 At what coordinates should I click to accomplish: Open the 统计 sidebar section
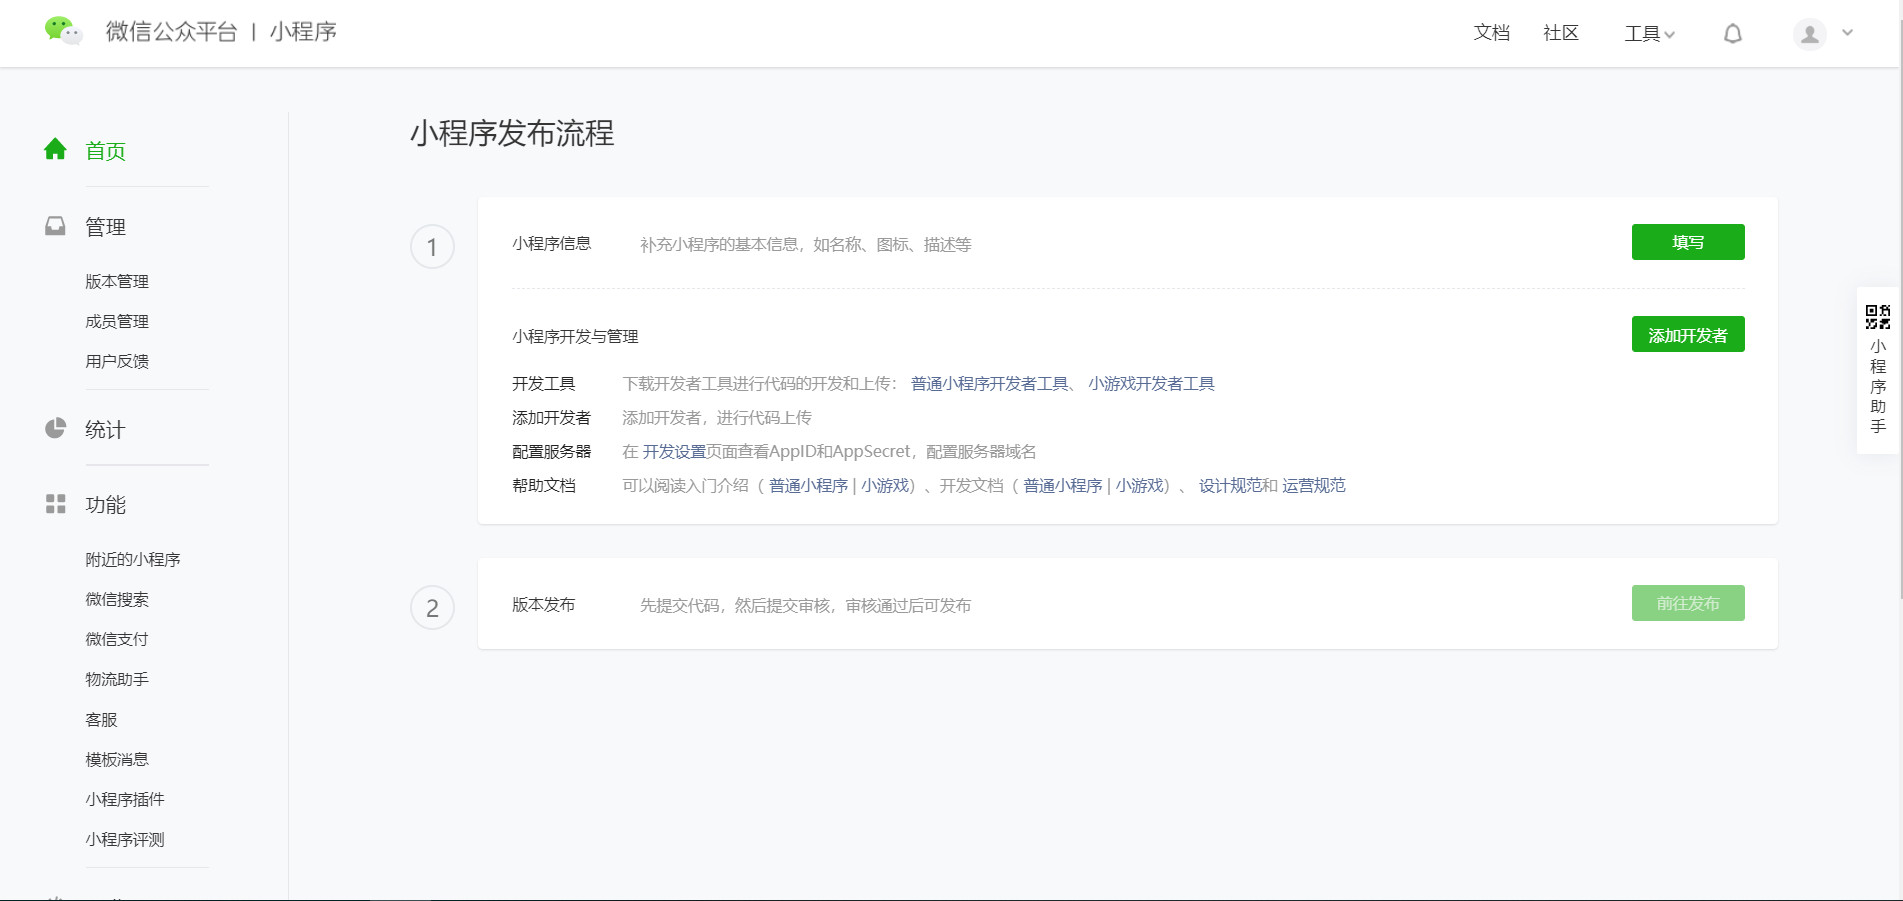coord(105,430)
